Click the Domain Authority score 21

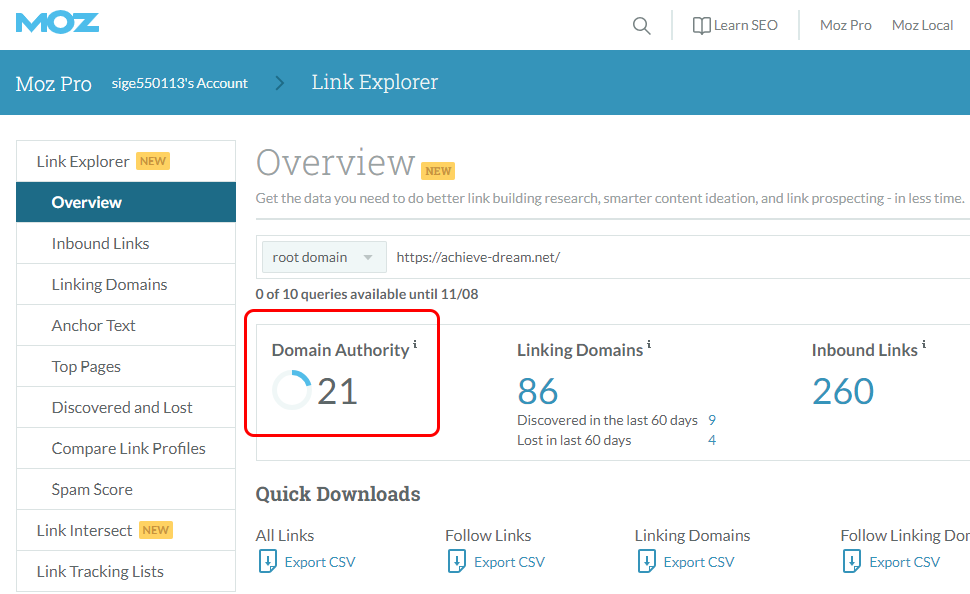point(338,391)
